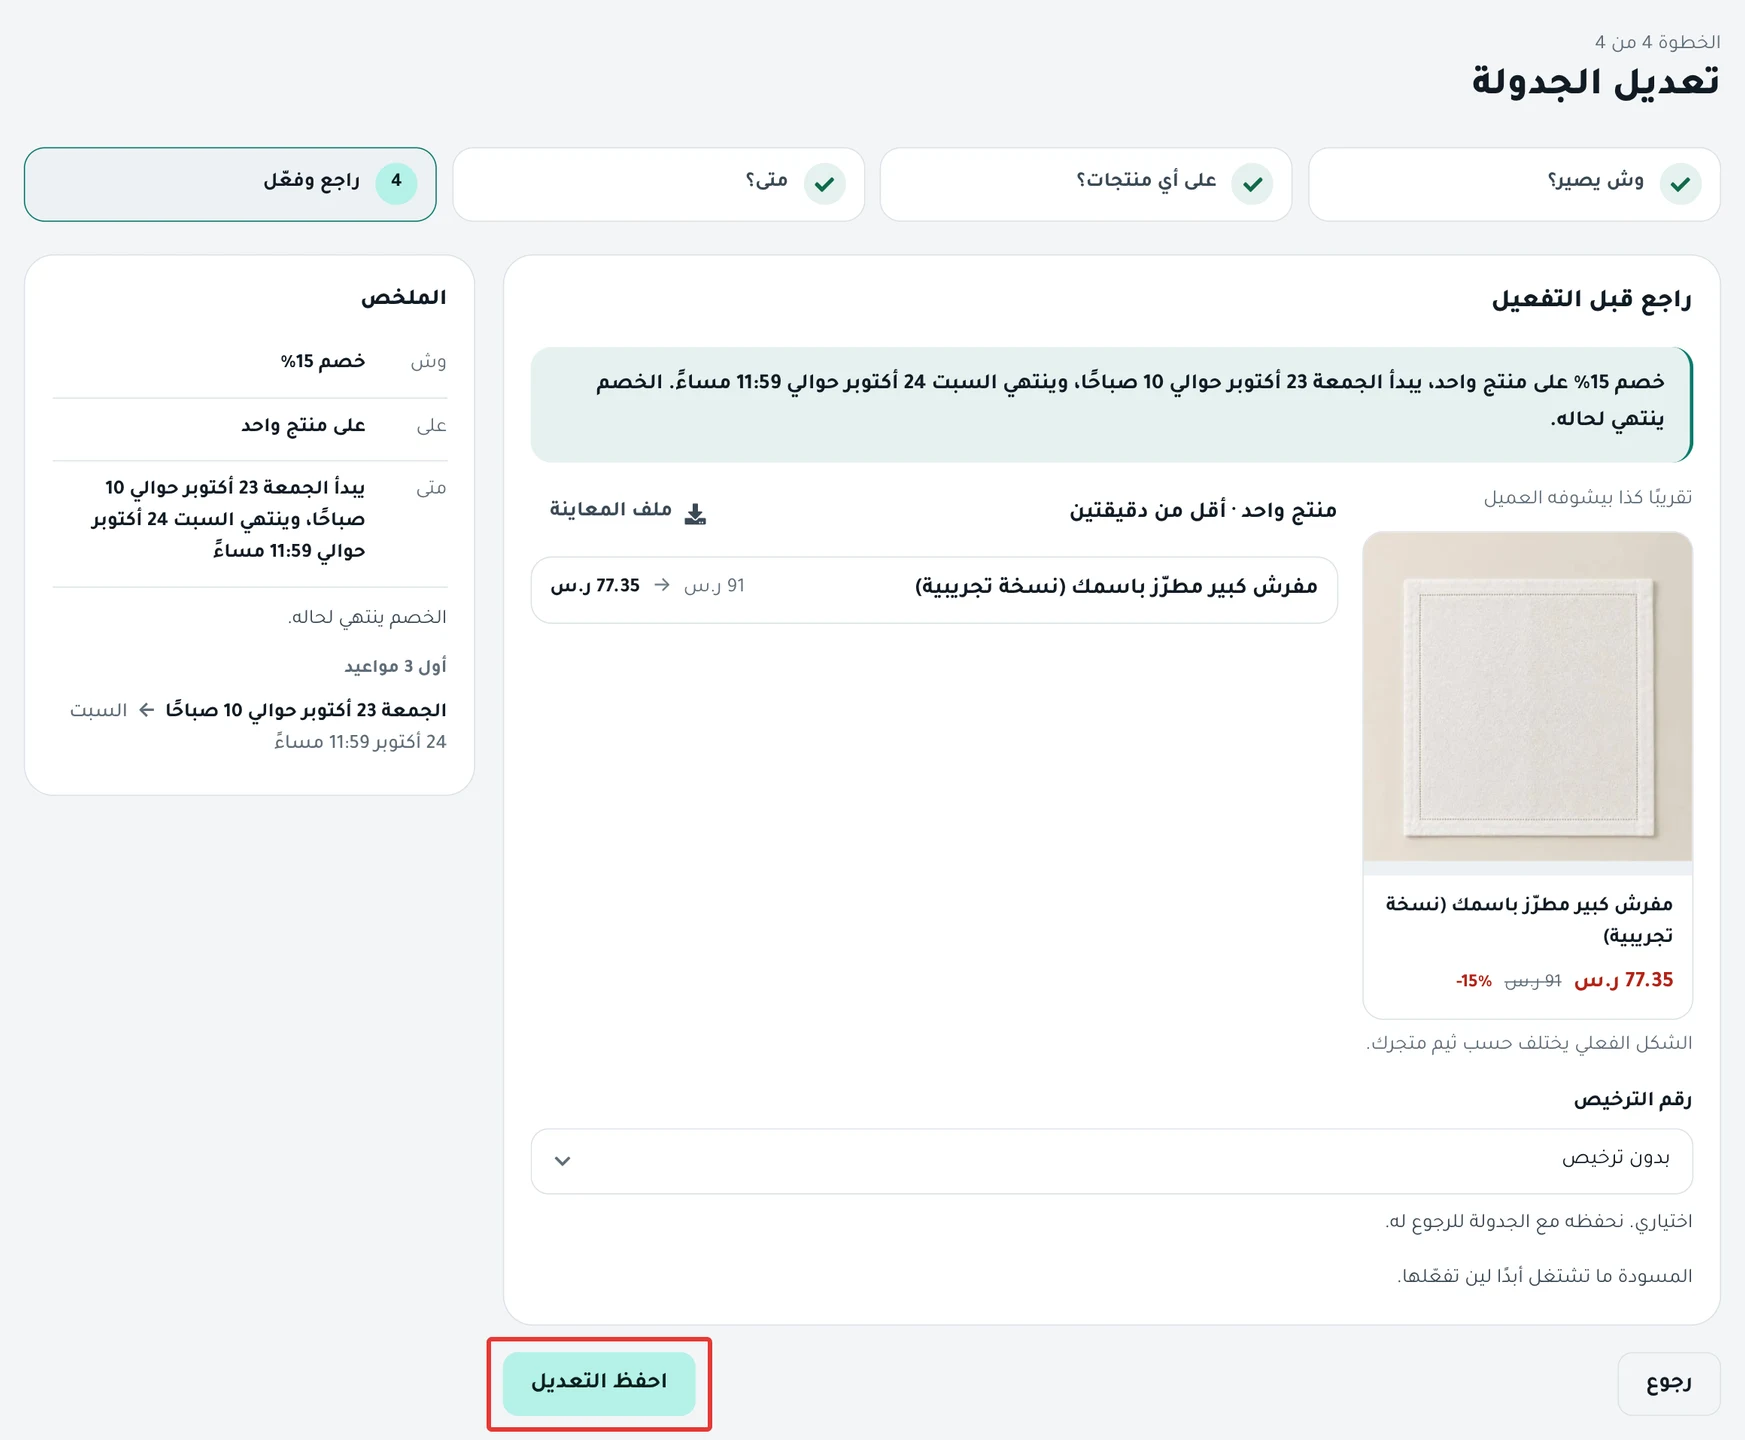Click the number 4 badge on راجع وفعّل step
Screen dimensions: 1745x1440
[396, 183]
